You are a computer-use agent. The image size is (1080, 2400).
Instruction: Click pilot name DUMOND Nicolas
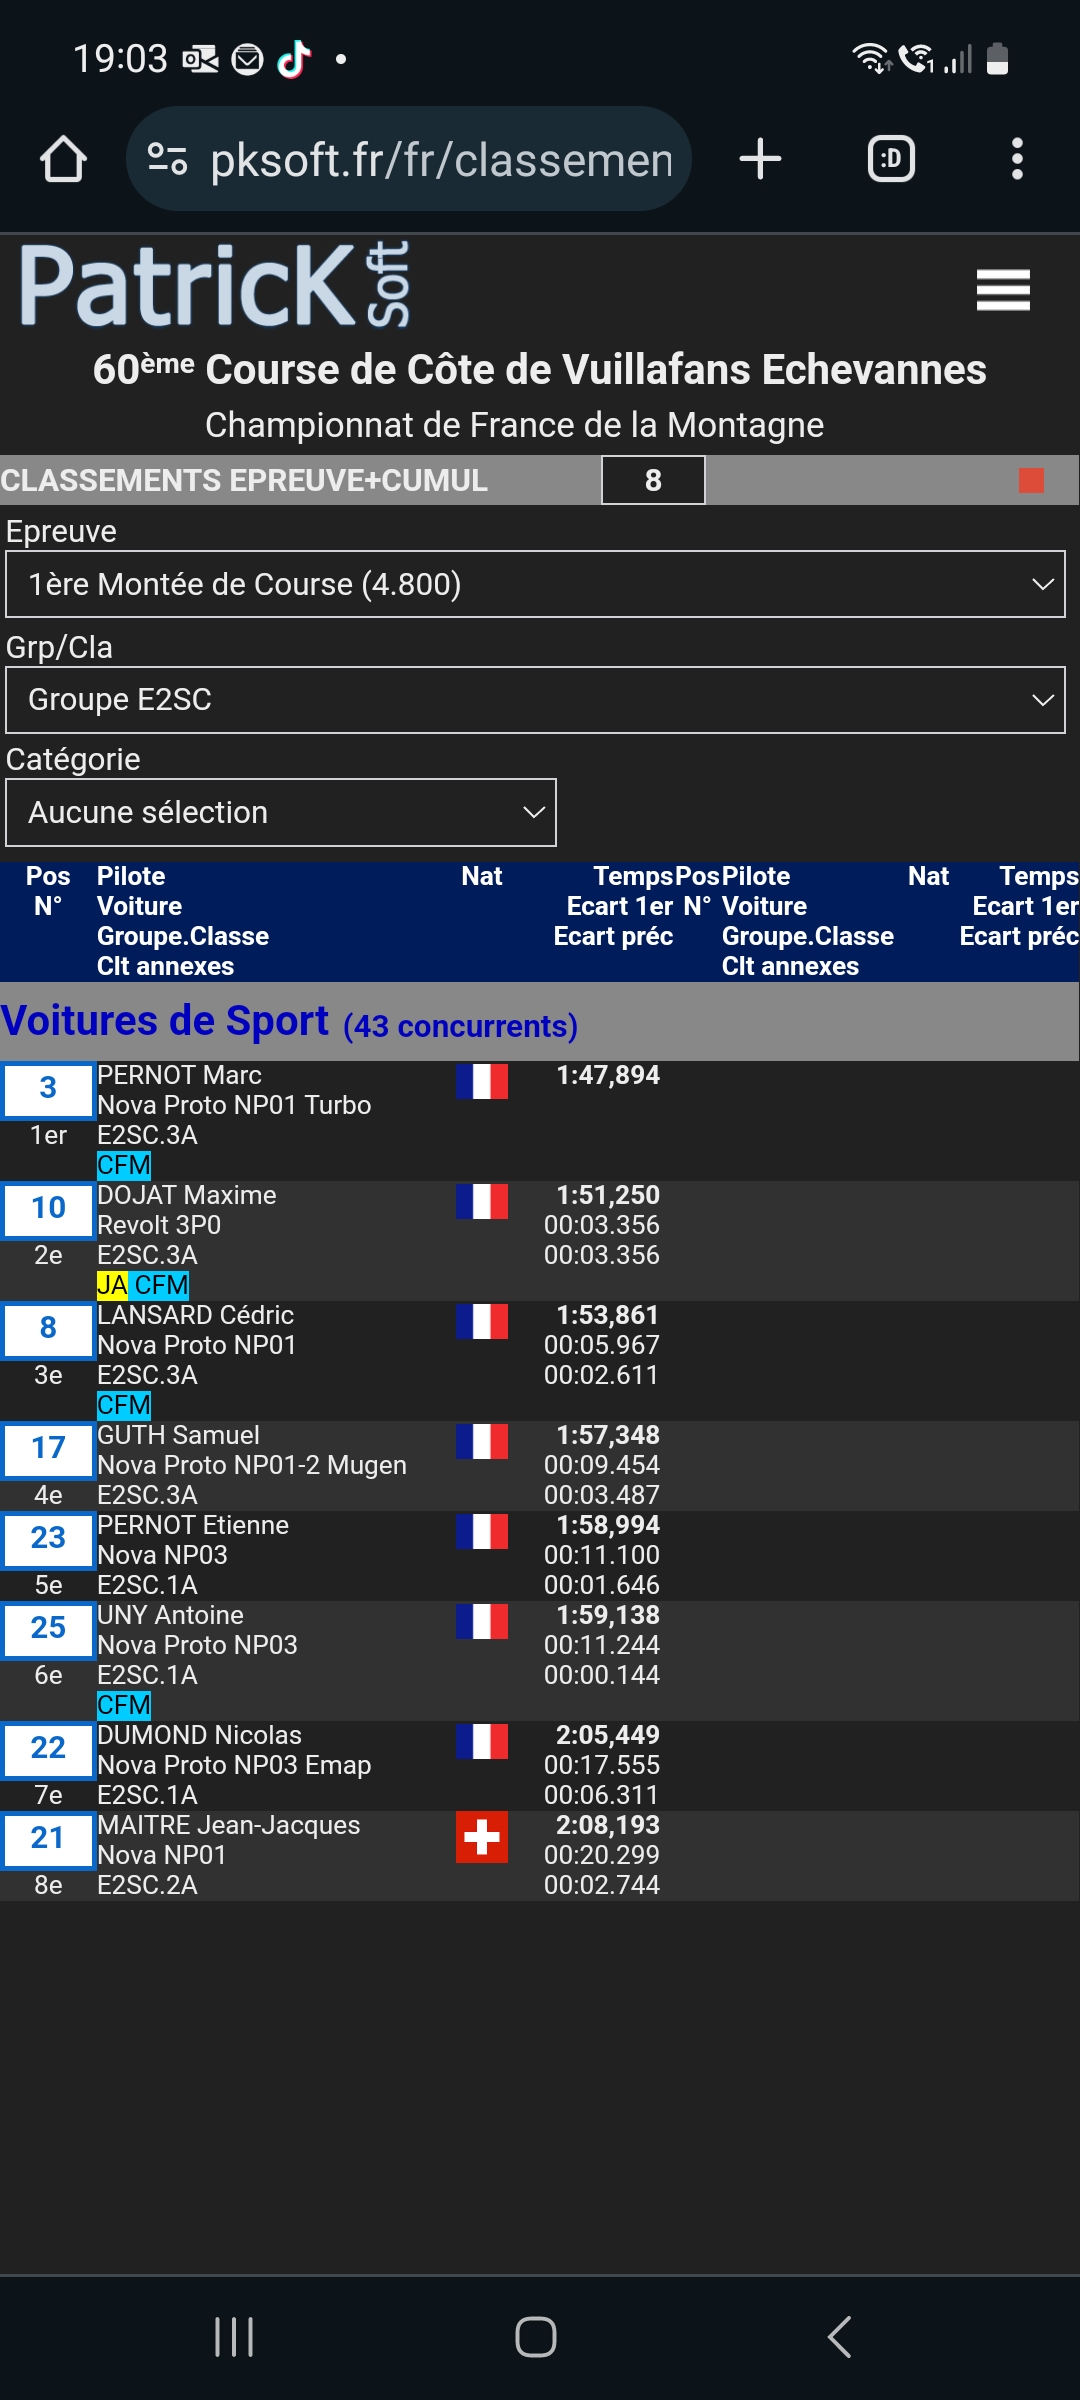pos(199,1735)
